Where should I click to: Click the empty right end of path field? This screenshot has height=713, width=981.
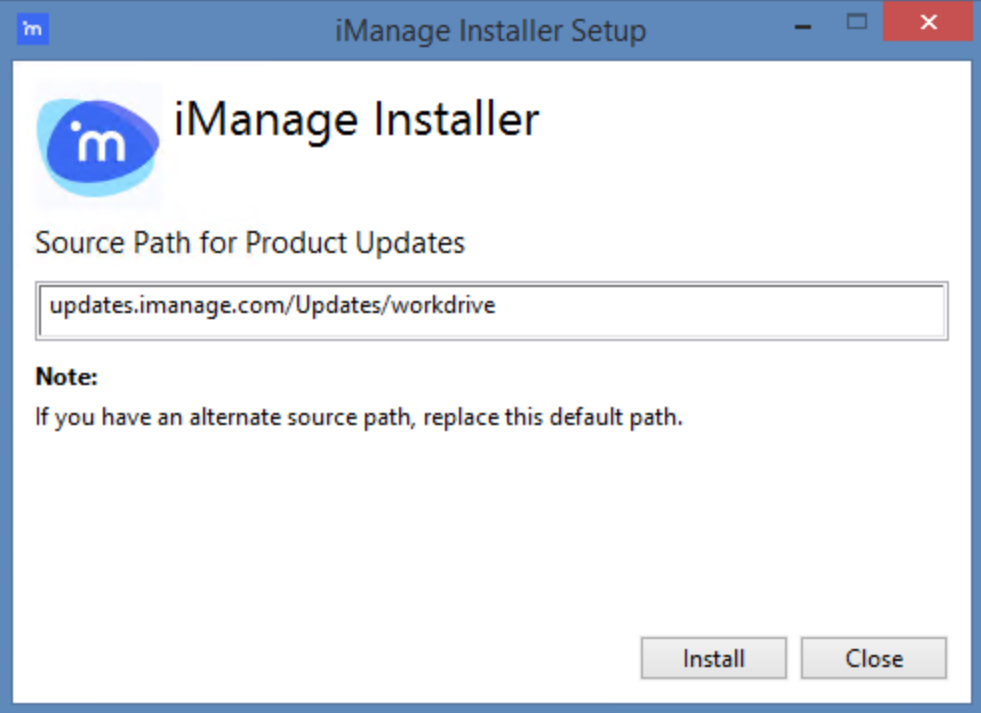[x=800, y=311]
